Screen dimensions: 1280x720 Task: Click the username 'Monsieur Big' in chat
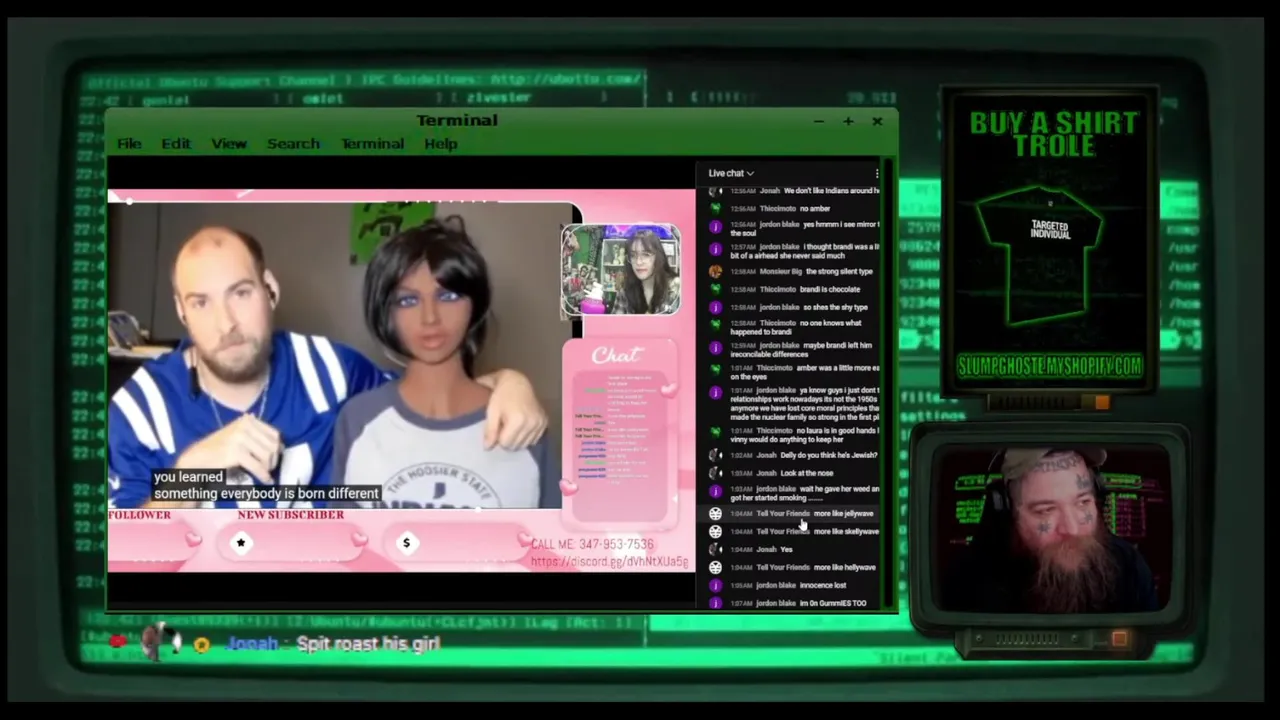[x=783, y=271]
